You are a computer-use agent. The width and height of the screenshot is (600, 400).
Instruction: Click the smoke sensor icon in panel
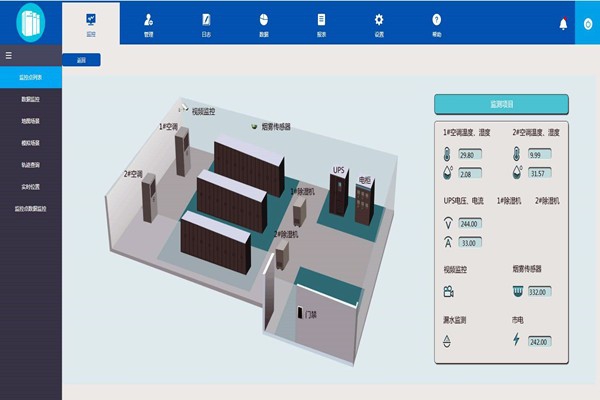click(516, 292)
